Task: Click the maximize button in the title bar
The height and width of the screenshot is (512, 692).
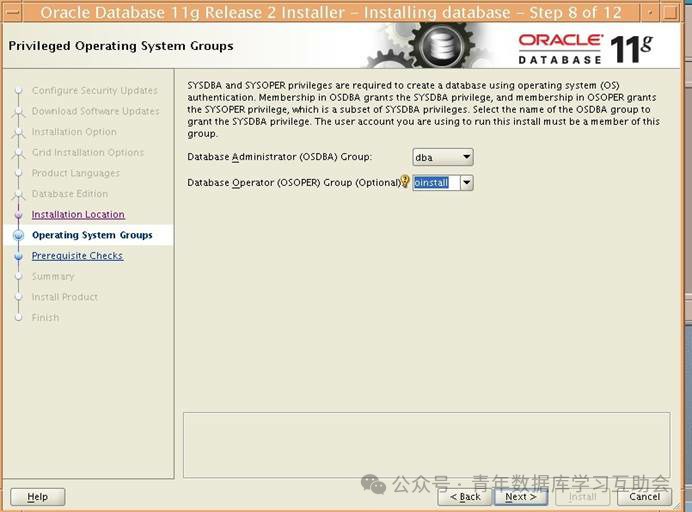Action: (x=669, y=12)
